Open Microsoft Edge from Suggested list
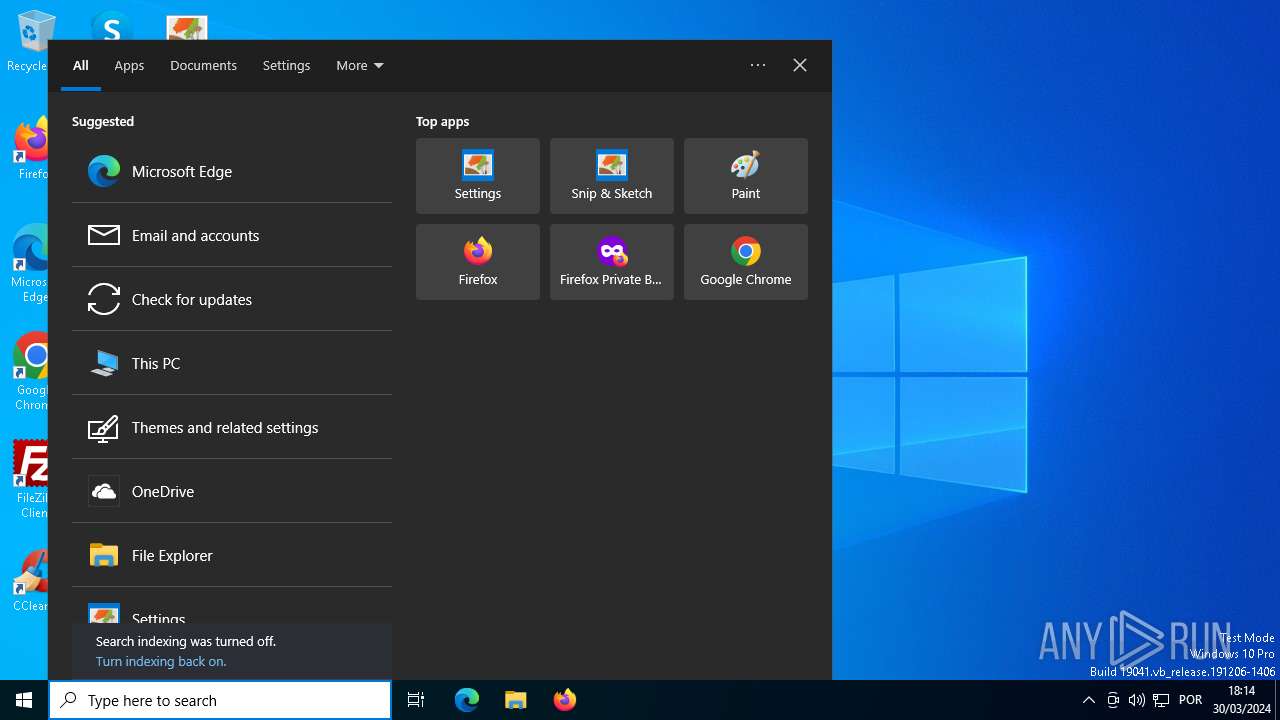The image size is (1280, 720). (x=232, y=171)
